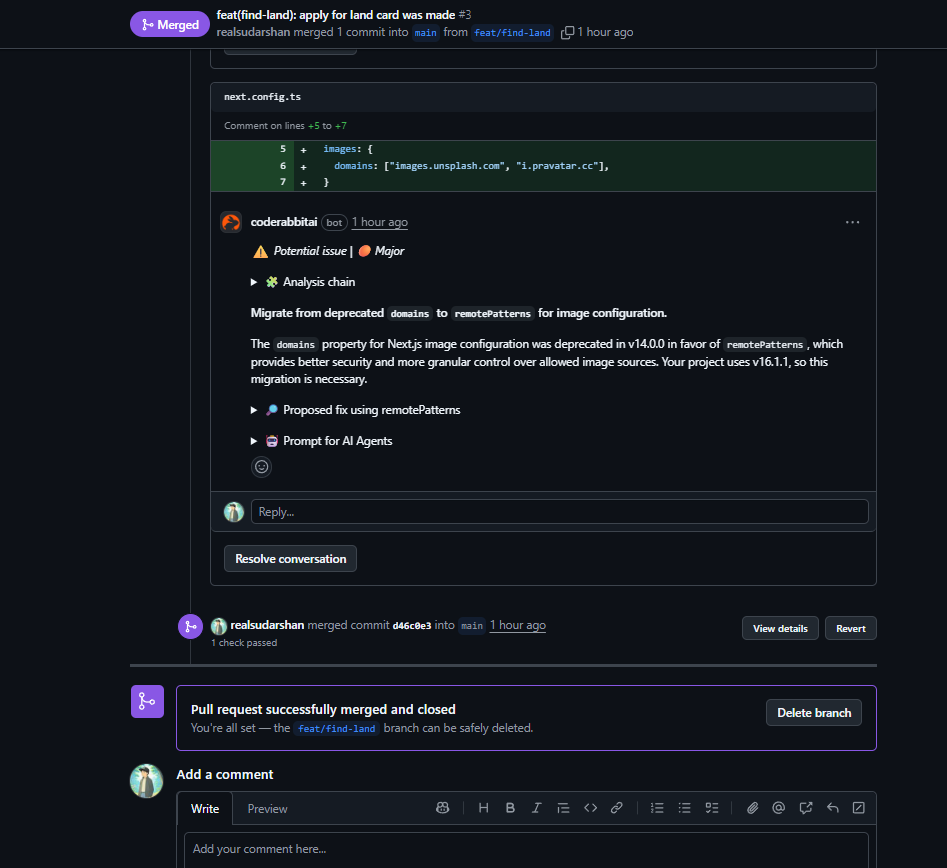Insert a quote block in the comment toolbar

[x=562, y=807]
